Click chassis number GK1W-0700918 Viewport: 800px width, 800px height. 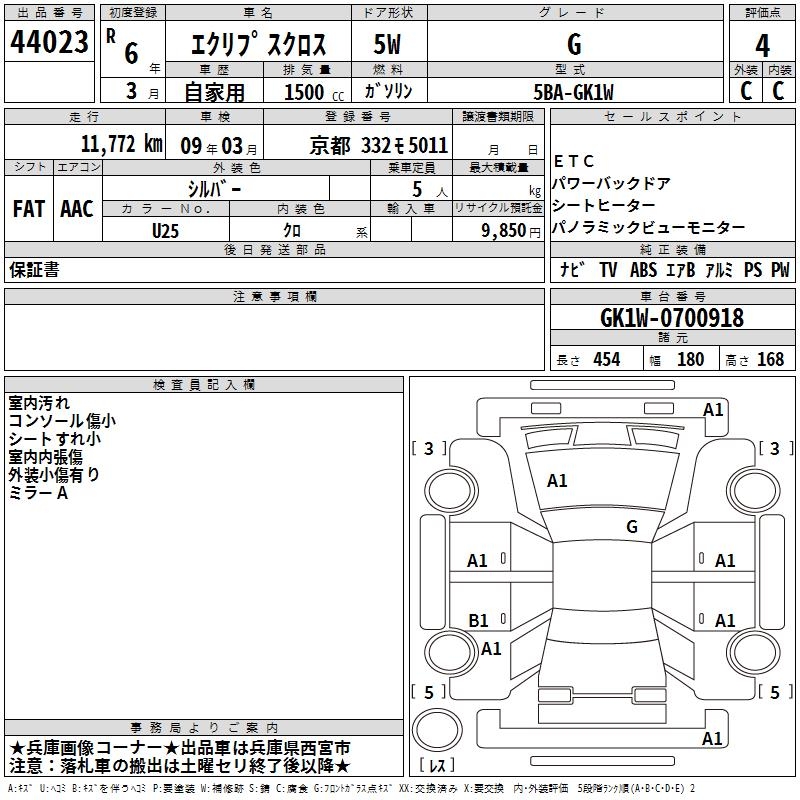pyautogui.click(x=672, y=318)
